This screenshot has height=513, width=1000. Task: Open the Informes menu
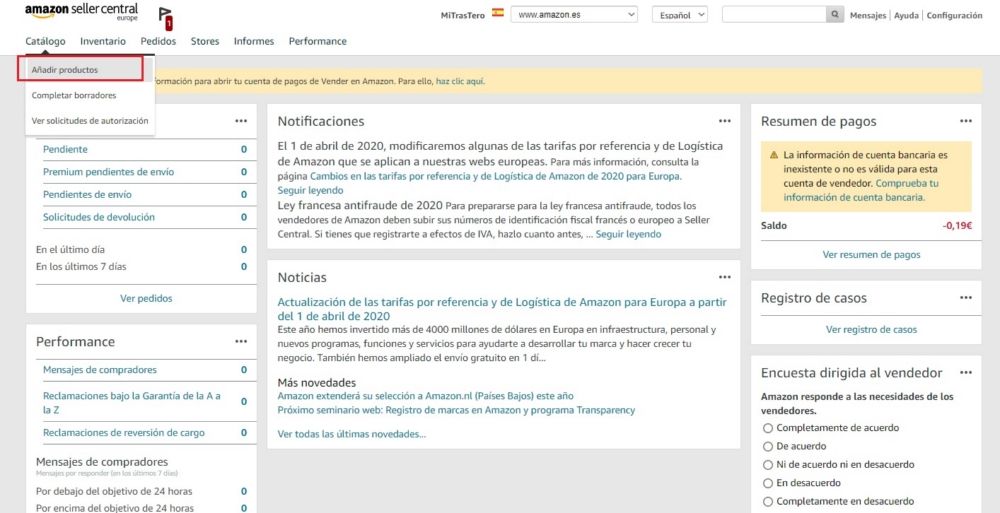tap(254, 41)
